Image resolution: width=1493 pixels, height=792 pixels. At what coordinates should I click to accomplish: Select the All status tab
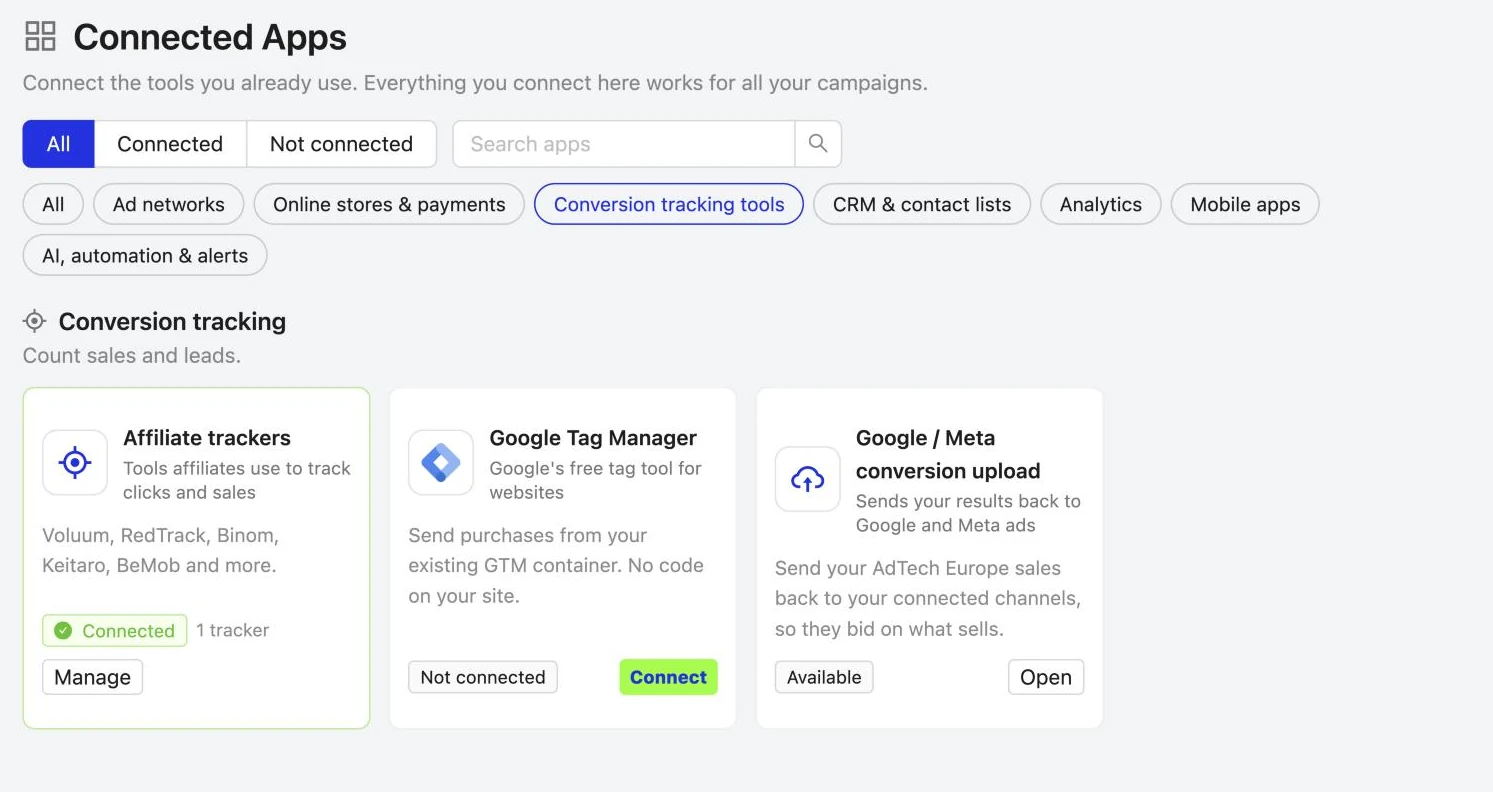pos(59,144)
